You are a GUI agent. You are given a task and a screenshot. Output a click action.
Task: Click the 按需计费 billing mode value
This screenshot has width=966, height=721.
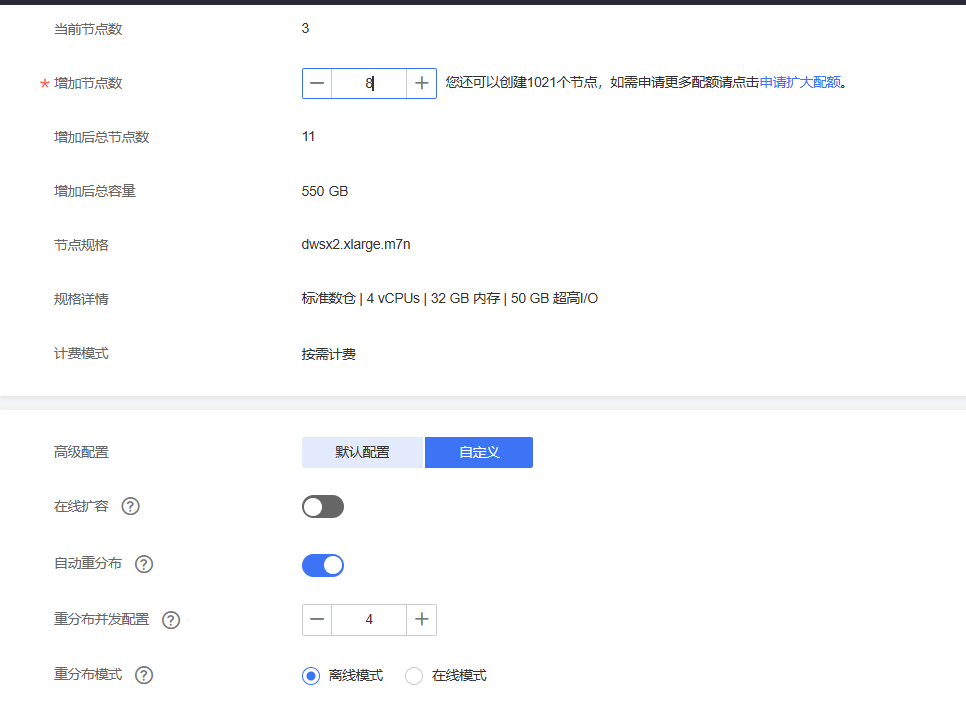click(x=328, y=354)
